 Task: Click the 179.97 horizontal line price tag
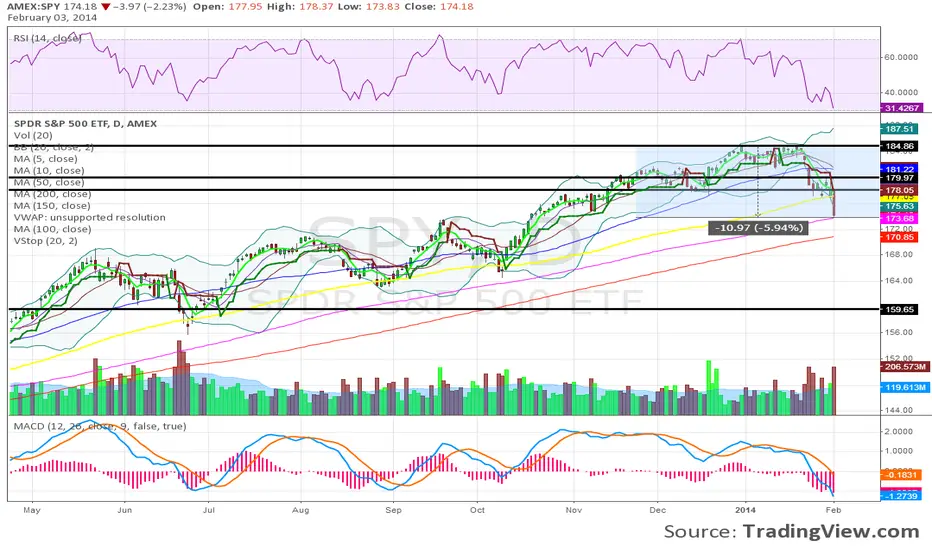click(899, 178)
